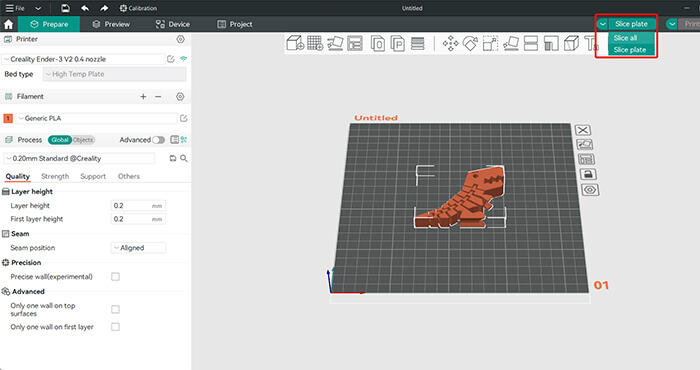Add a filament with plus icon
Viewport: 700px width, 370px height.
(x=143, y=96)
